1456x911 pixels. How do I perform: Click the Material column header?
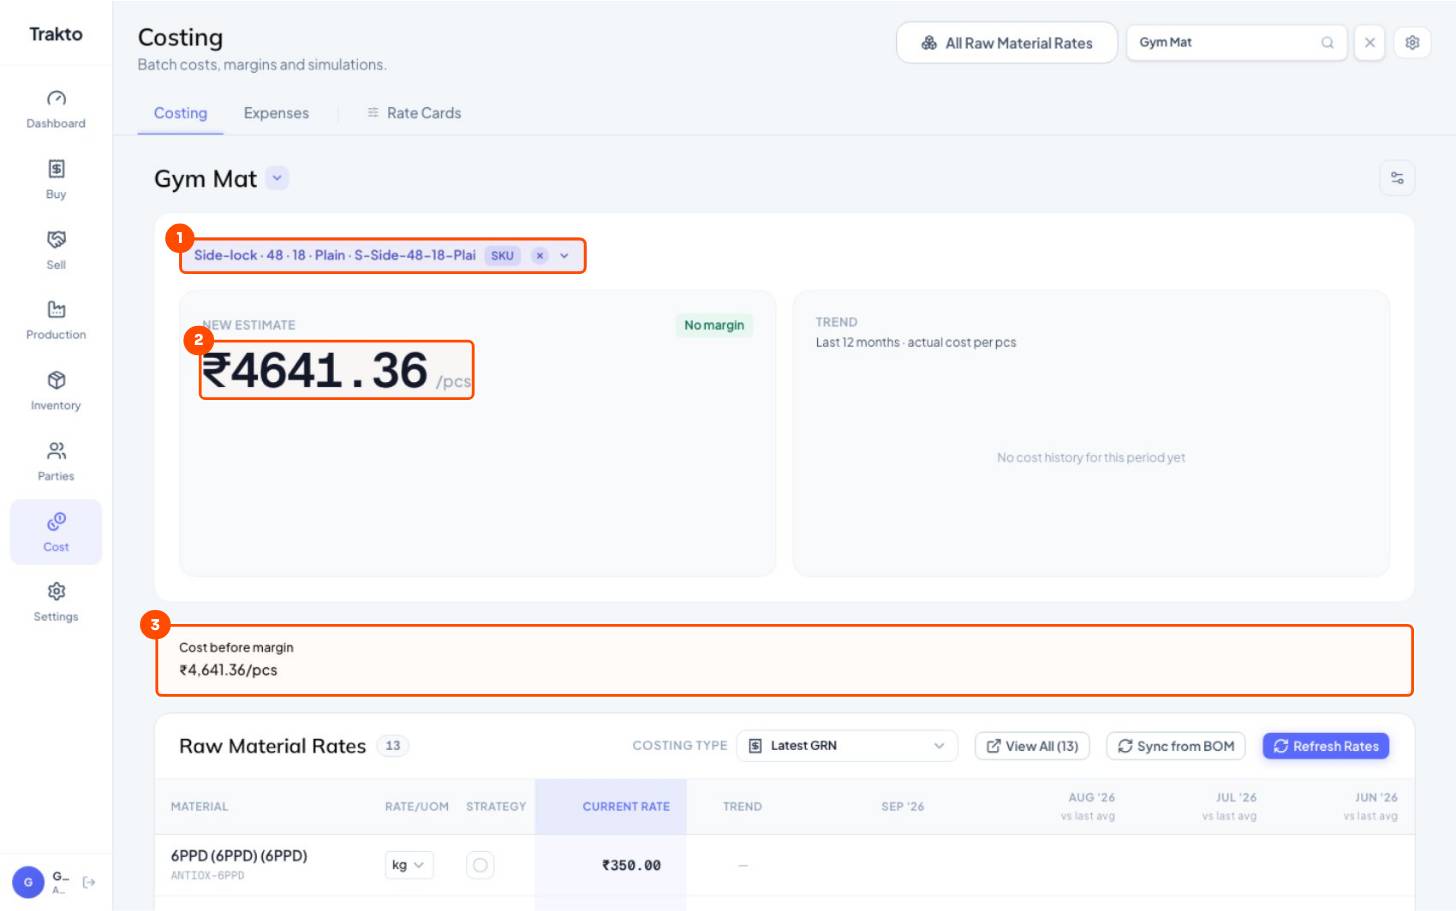pyautogui.click(x=199, y=807)
